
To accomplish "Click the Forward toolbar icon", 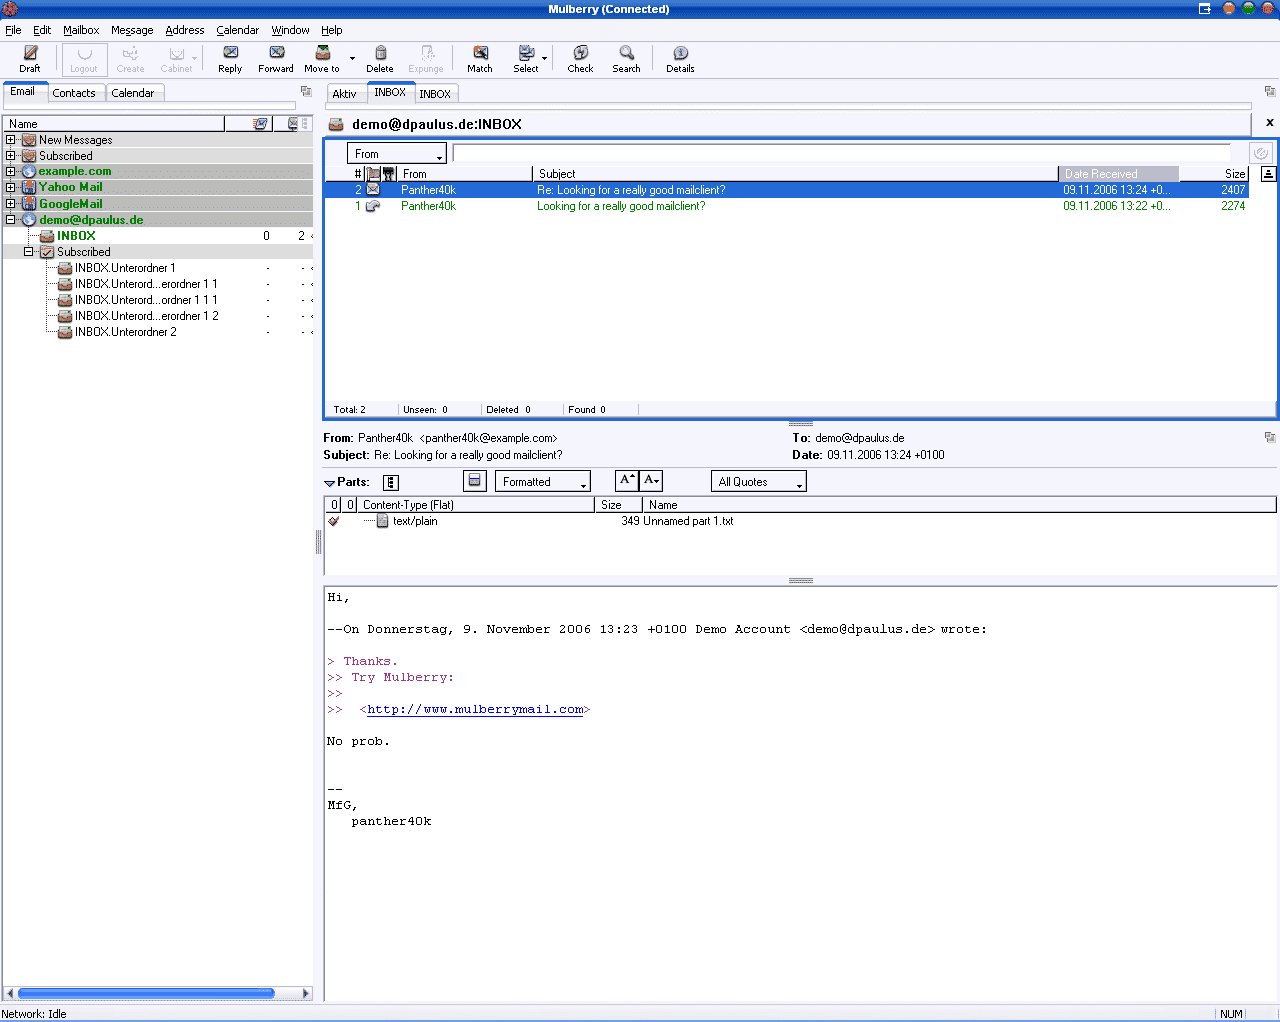I will click(x=276, y=53).
